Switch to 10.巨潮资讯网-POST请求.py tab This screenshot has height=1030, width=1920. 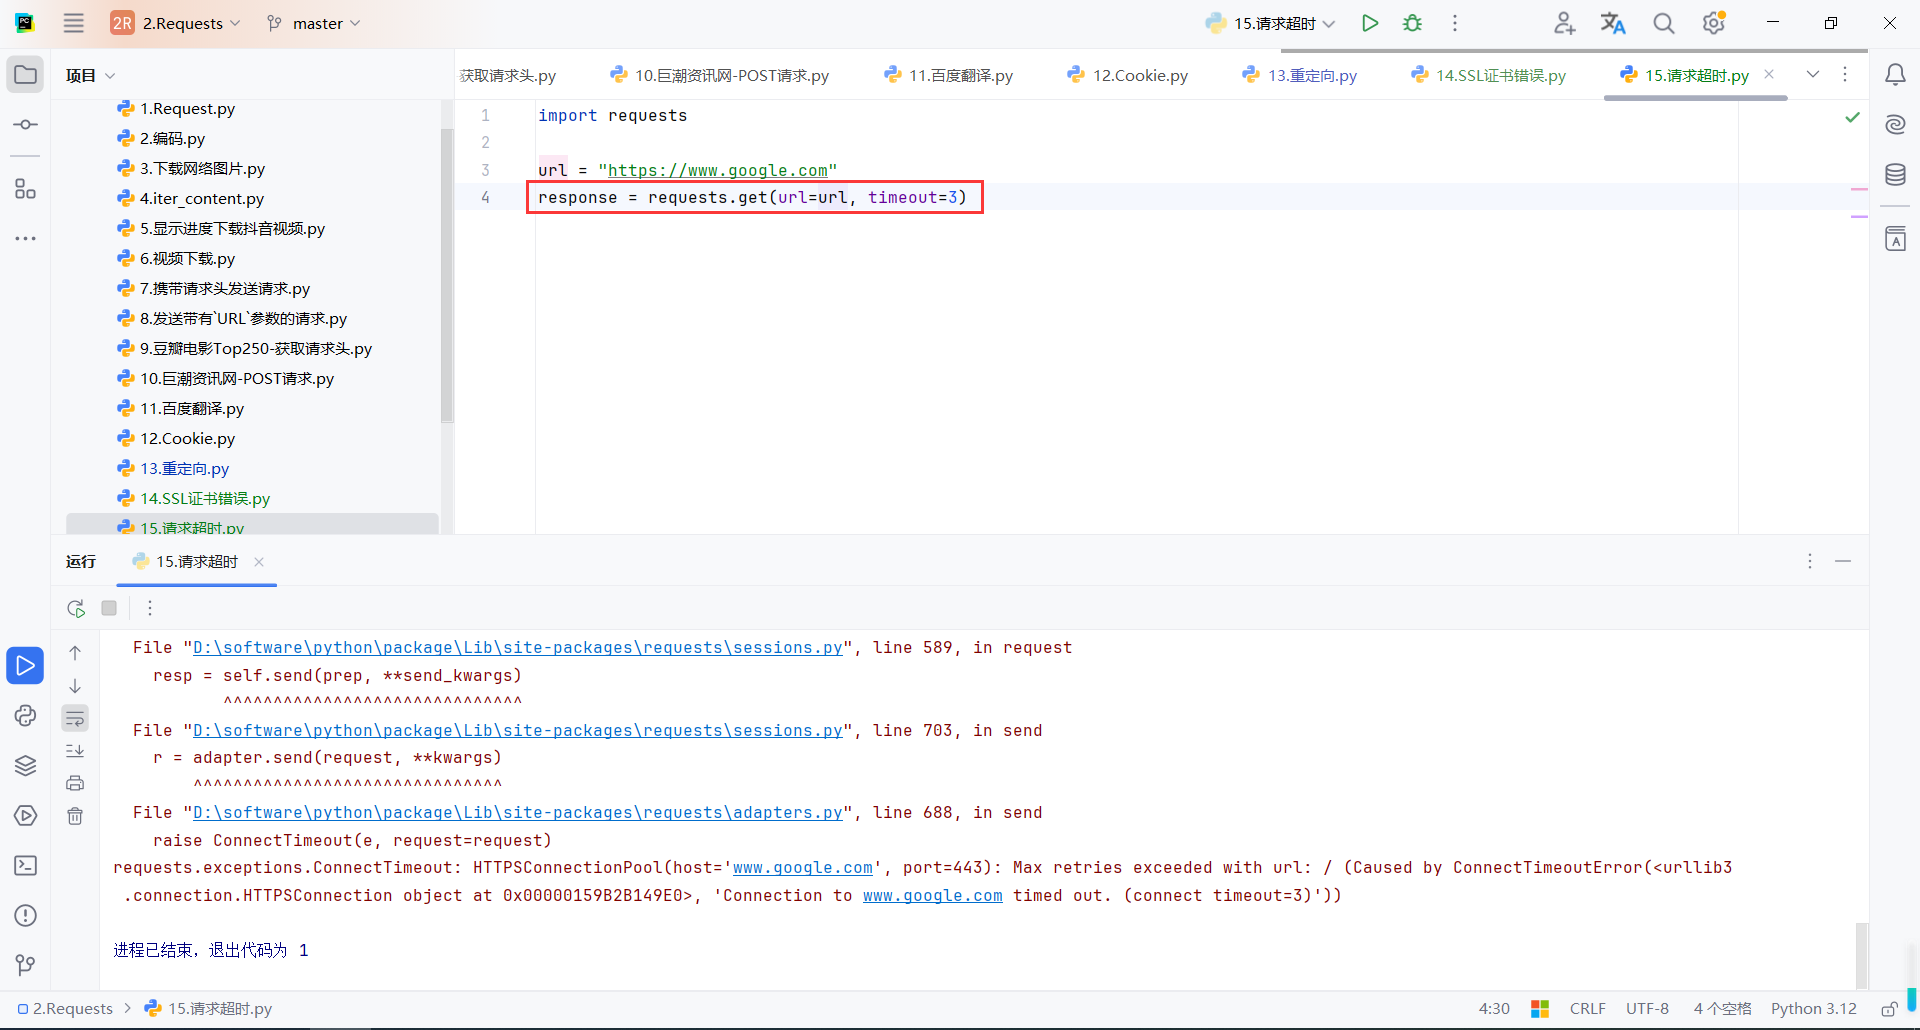[720, 75]
